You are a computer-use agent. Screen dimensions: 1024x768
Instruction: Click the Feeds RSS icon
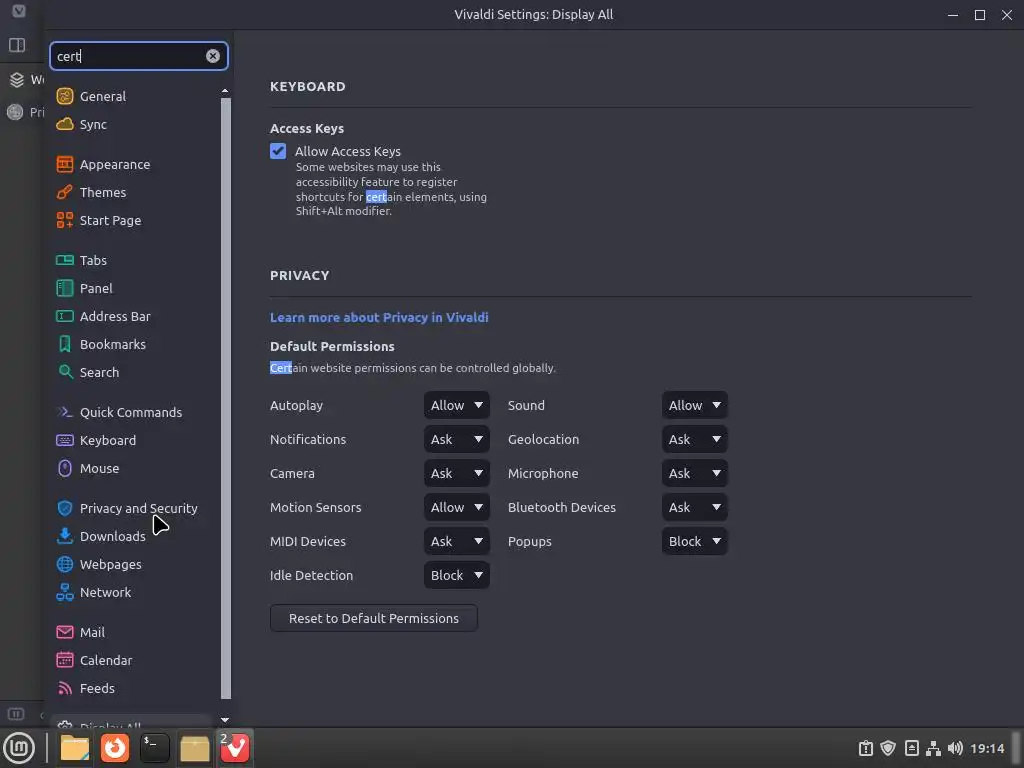[x=65, y=688]
